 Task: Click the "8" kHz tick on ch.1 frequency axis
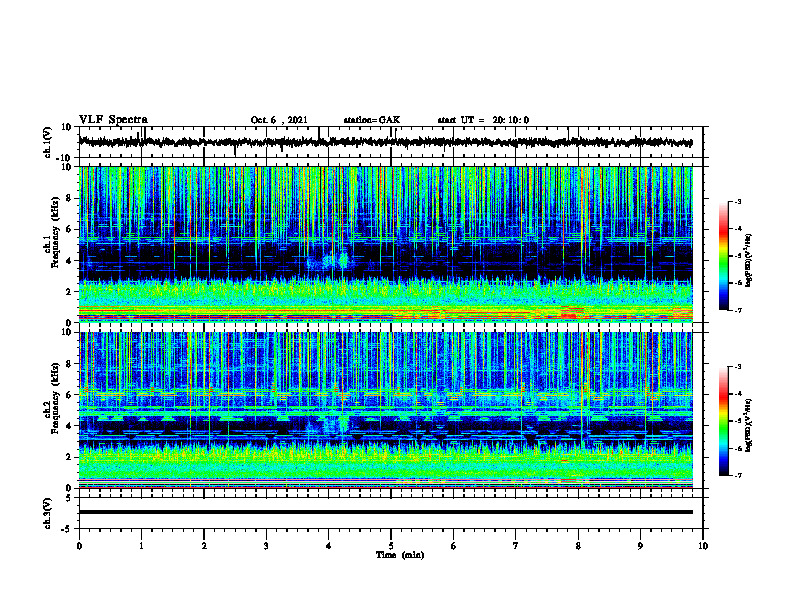click(x=69, y=198)
